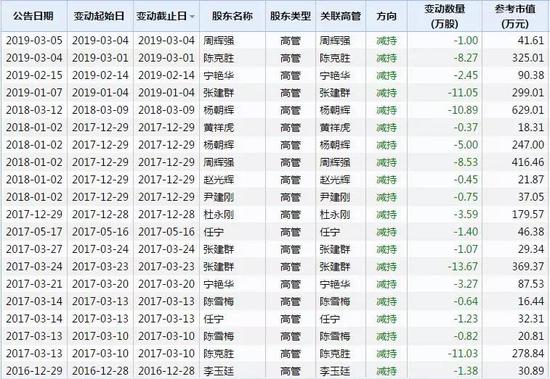Click shareholder name 黄祥虎
550x379 pixels.
tap(219, 127)
